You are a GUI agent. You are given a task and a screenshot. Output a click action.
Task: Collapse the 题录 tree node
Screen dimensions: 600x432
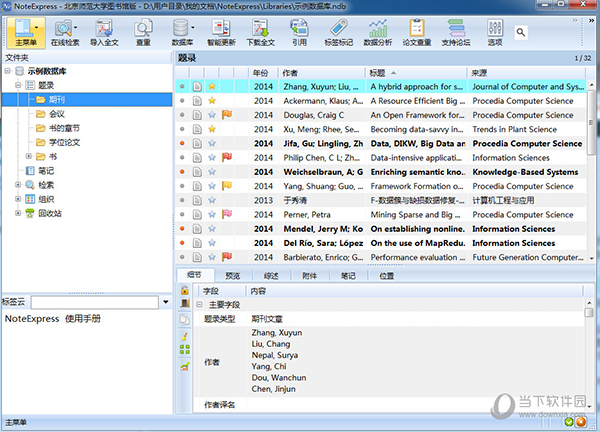(18, 85)
